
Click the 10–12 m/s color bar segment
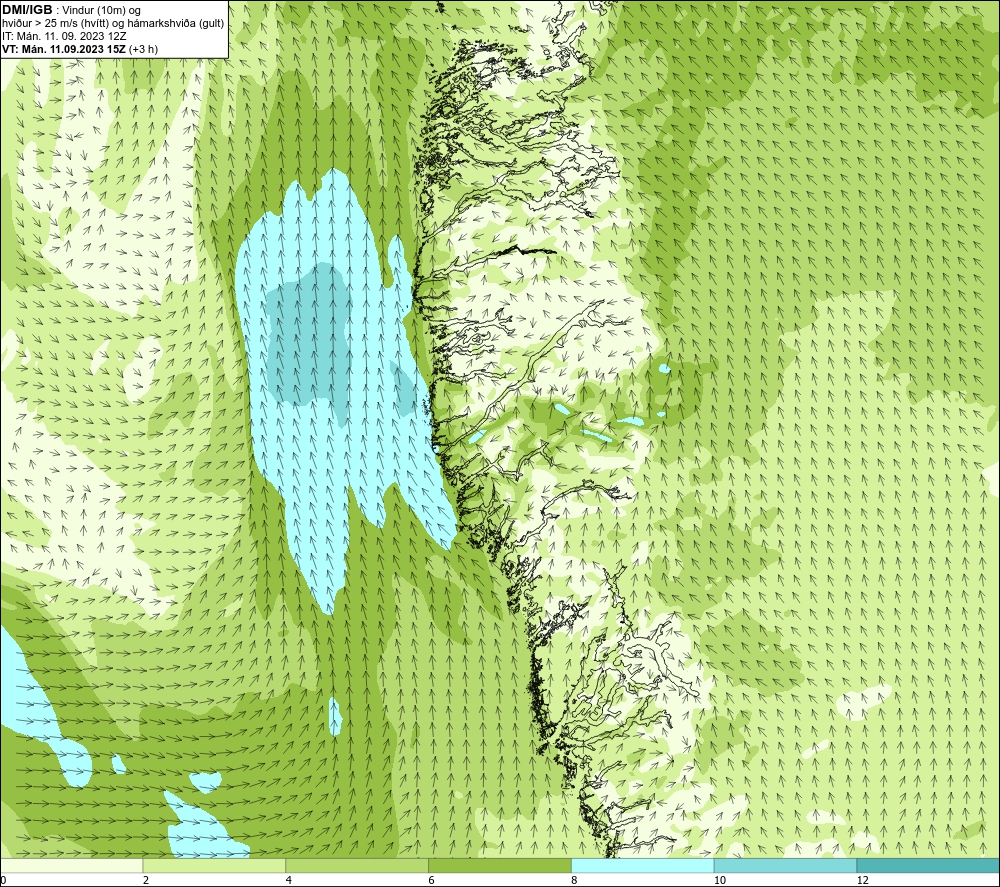coord(786,865)
